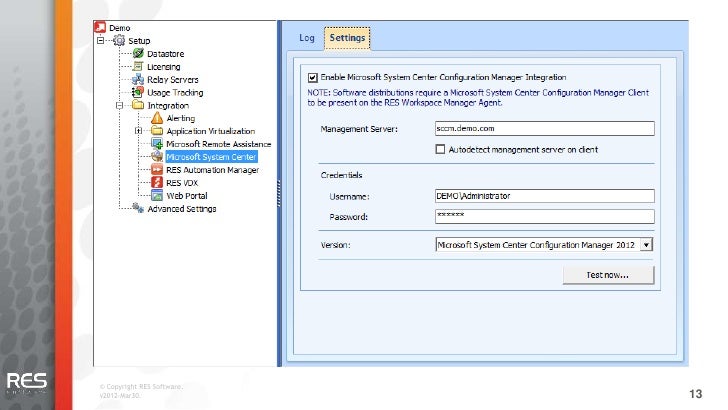Viewport: 728px width, 410px height.
Task: Click the Advanced Settings gears icon
Action: 138,208
